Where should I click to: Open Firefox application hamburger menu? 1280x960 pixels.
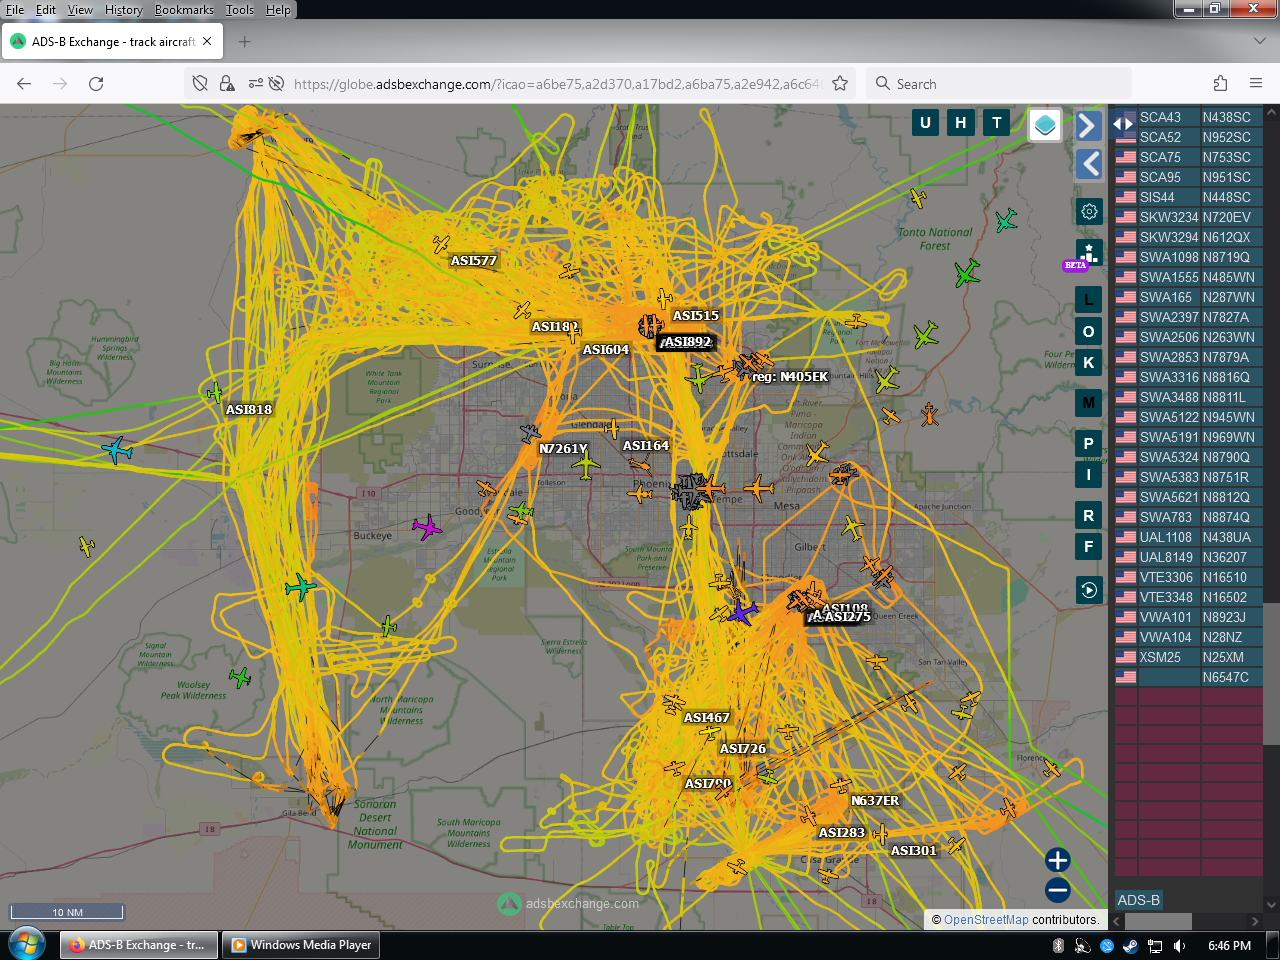pos(1256,84)
